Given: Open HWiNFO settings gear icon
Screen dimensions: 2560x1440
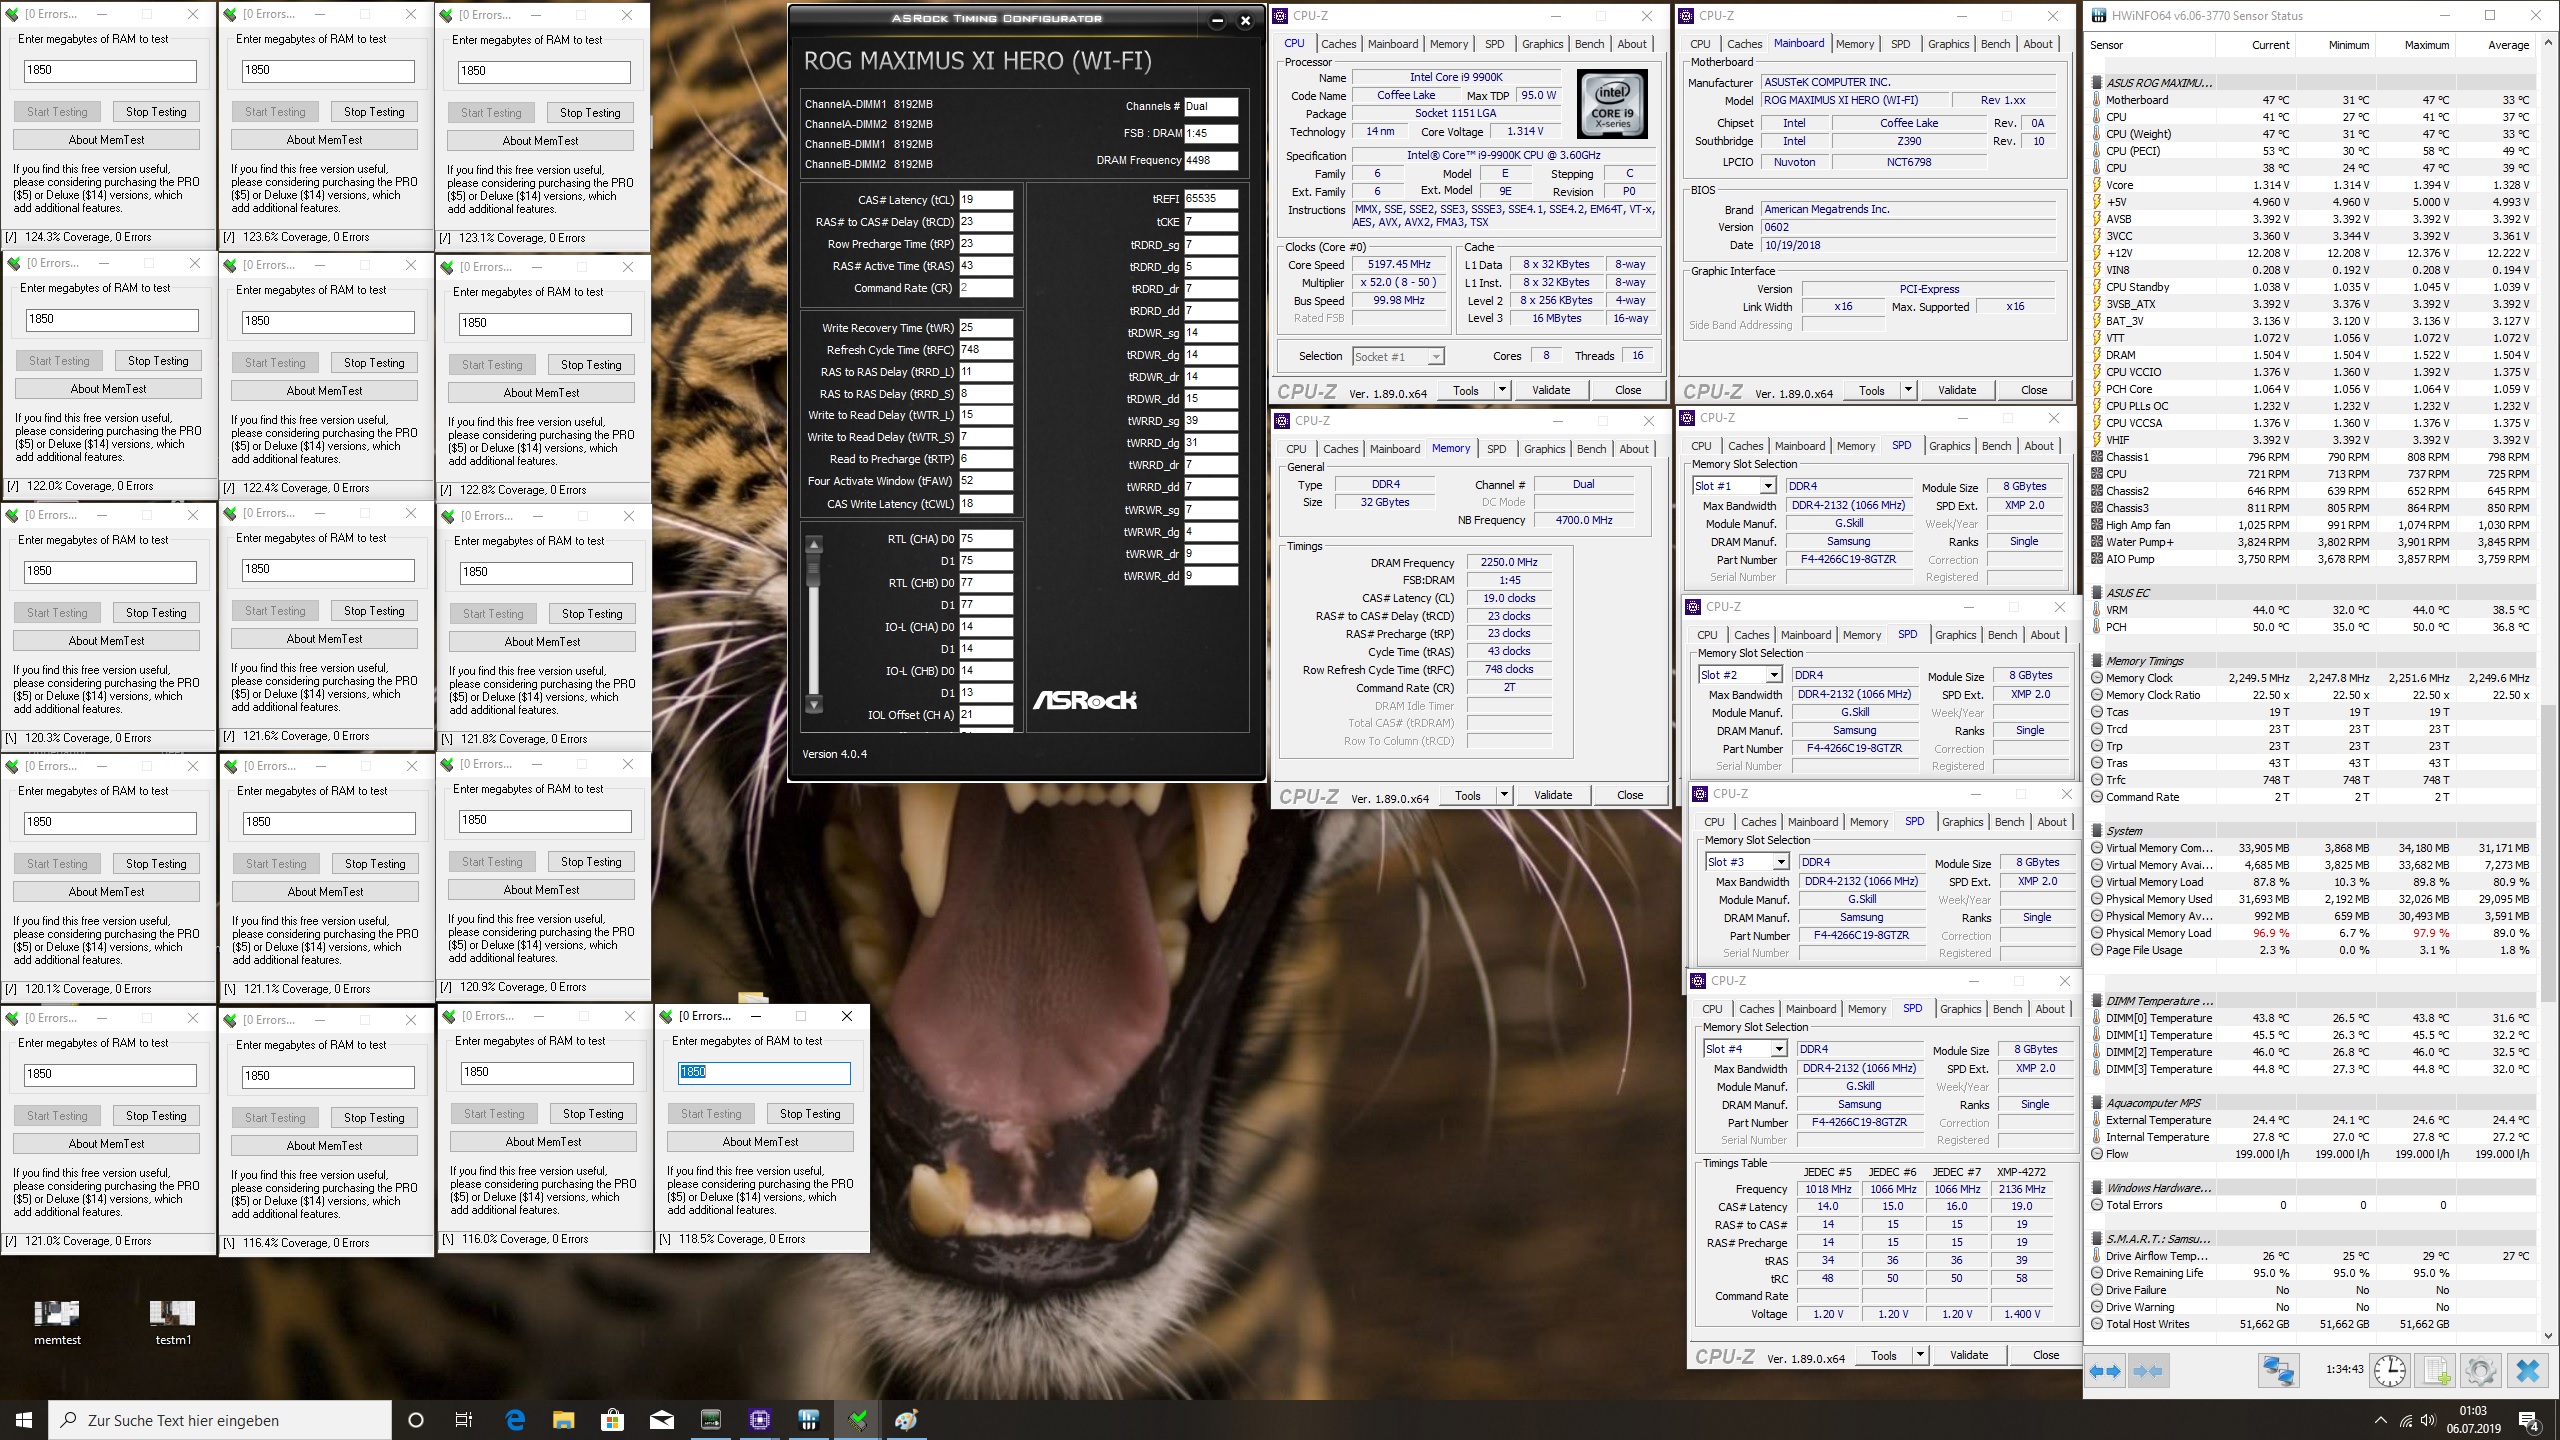Looking at the screenshot, I should [2480, 1370].
